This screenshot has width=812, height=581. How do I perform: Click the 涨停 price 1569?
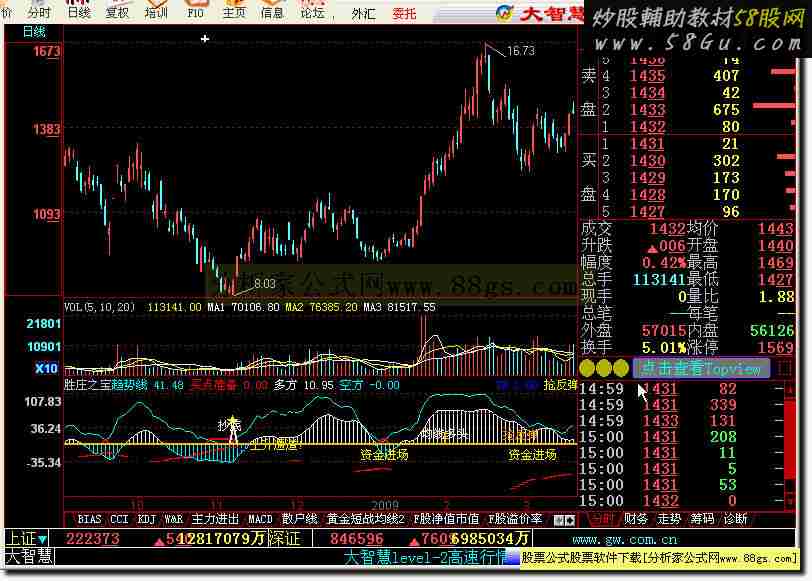coord(775,347)
